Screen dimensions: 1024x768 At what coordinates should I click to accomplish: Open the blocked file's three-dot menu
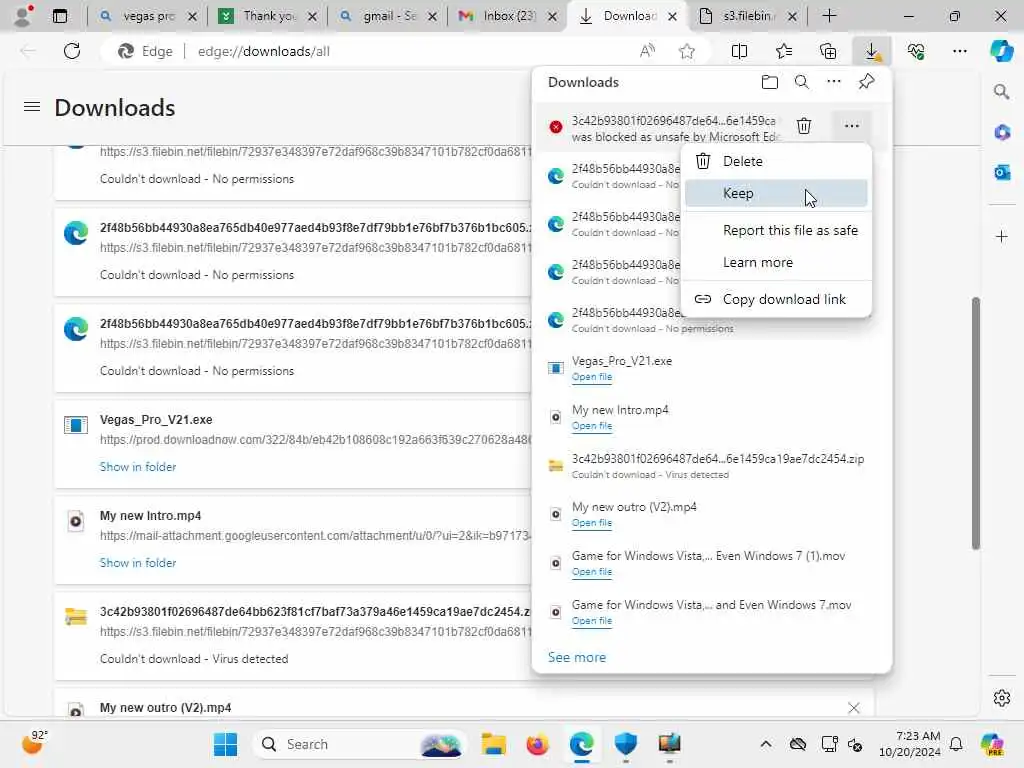pyautogui.click(x=852, y=126)
